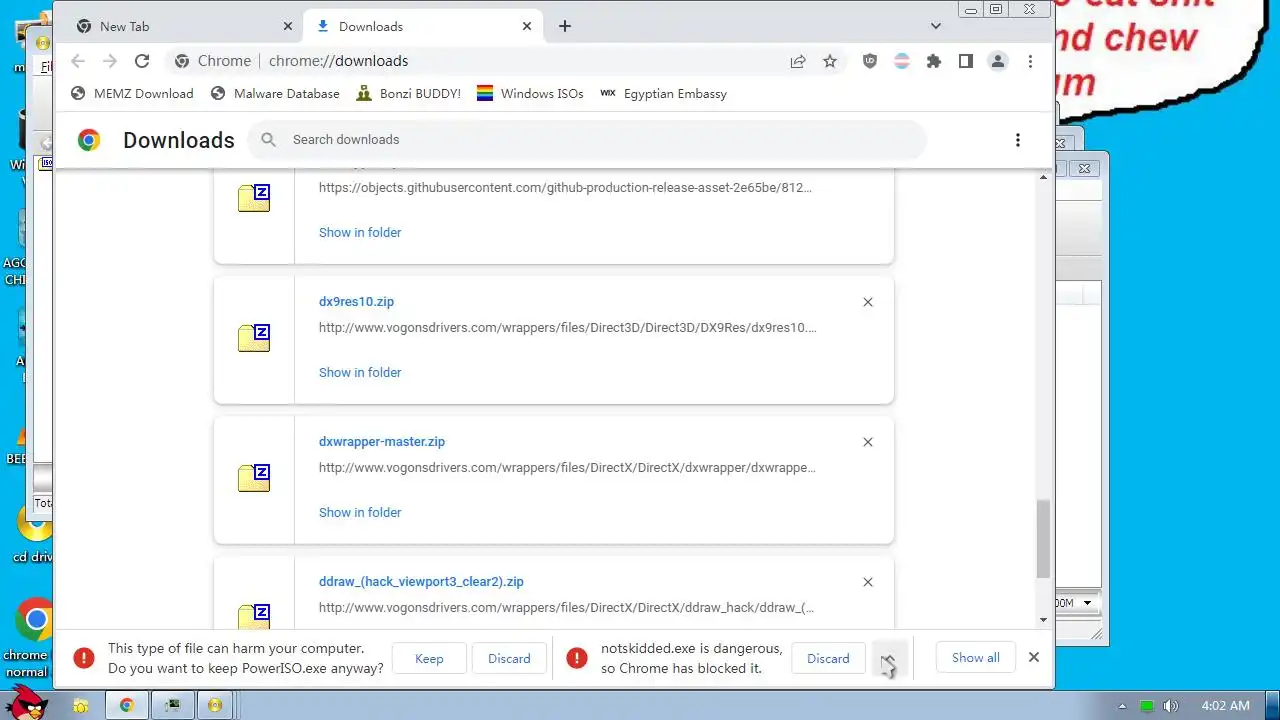Click the githubusercontent download URL
The height and width of the screenshot is (720, 1280).
pyautogui.click(x=566, y=187)
